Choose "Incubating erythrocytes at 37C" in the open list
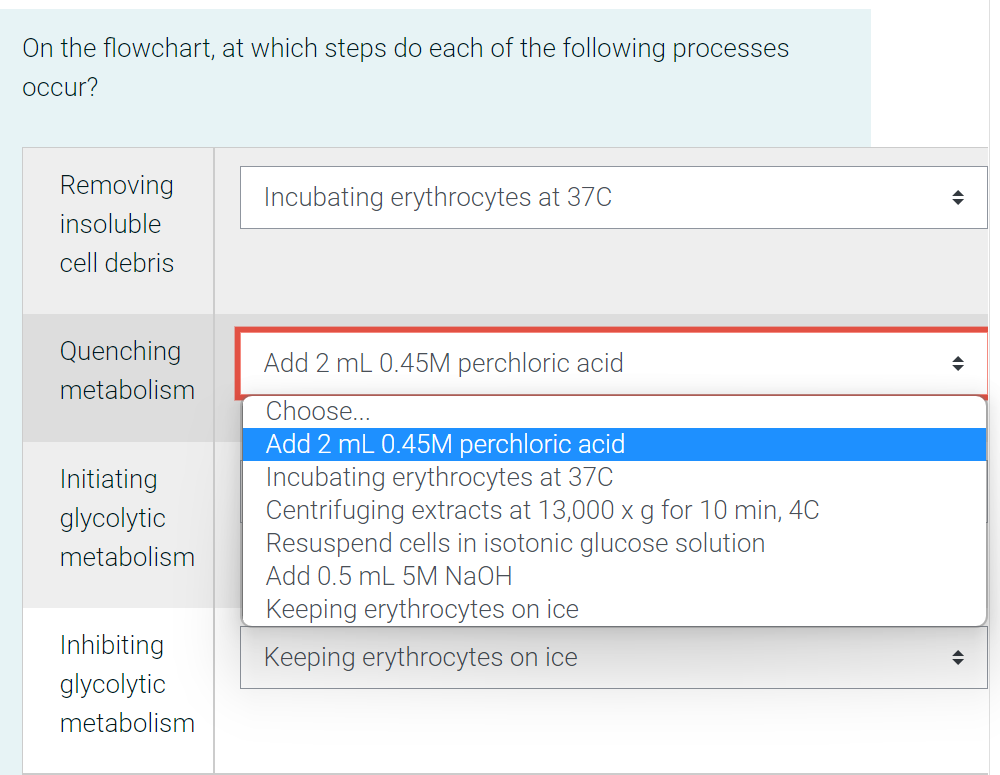This screenshot has width=1000, height=775. (439, 477)
